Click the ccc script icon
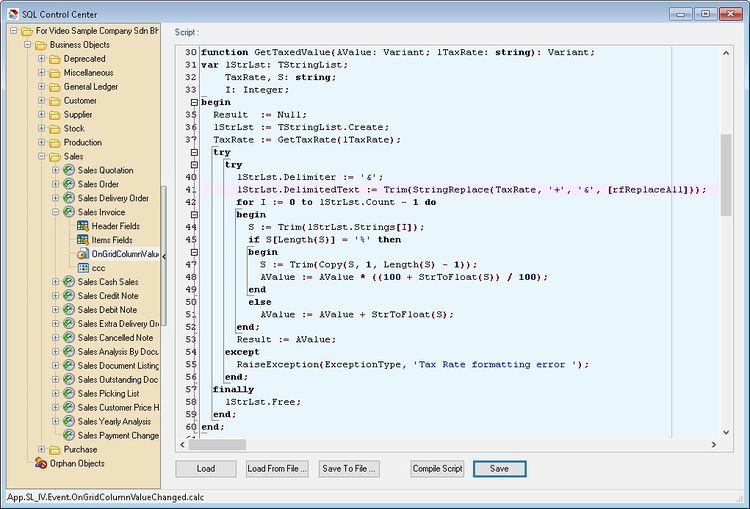This screenshot has height=509, width=750. click(x=83, y=268)
